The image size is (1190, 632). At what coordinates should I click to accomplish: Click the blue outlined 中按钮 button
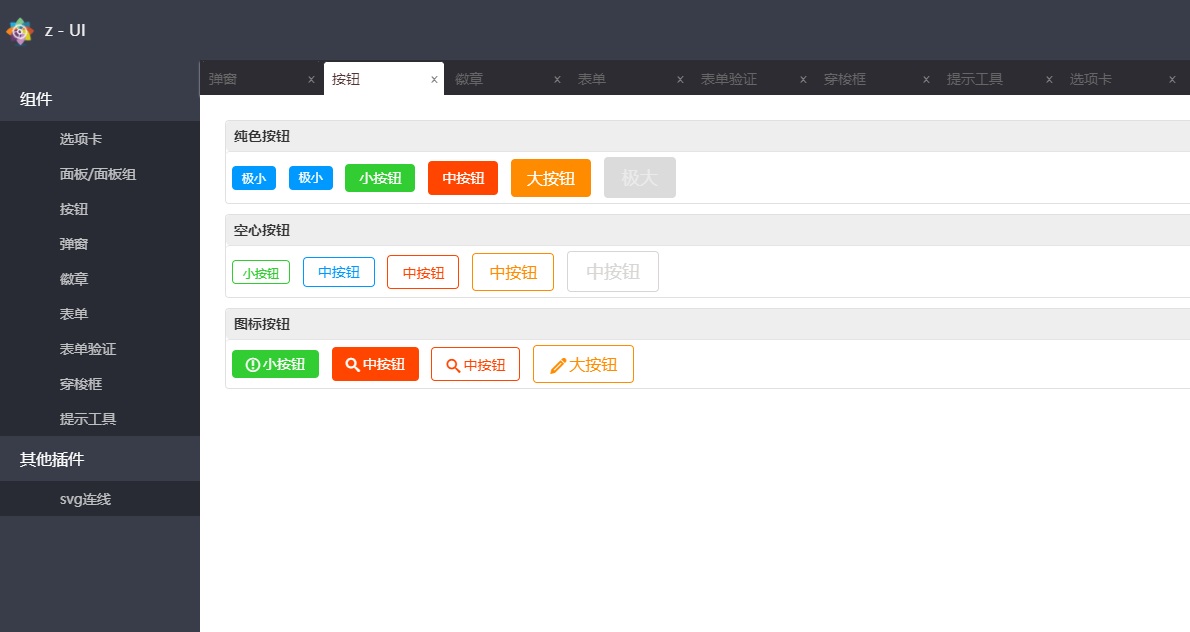pyautogui.click(x=339, y=272)
